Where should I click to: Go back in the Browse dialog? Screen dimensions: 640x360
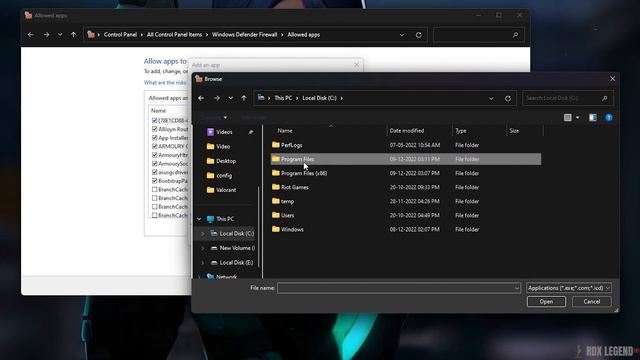tap(201, 98)
